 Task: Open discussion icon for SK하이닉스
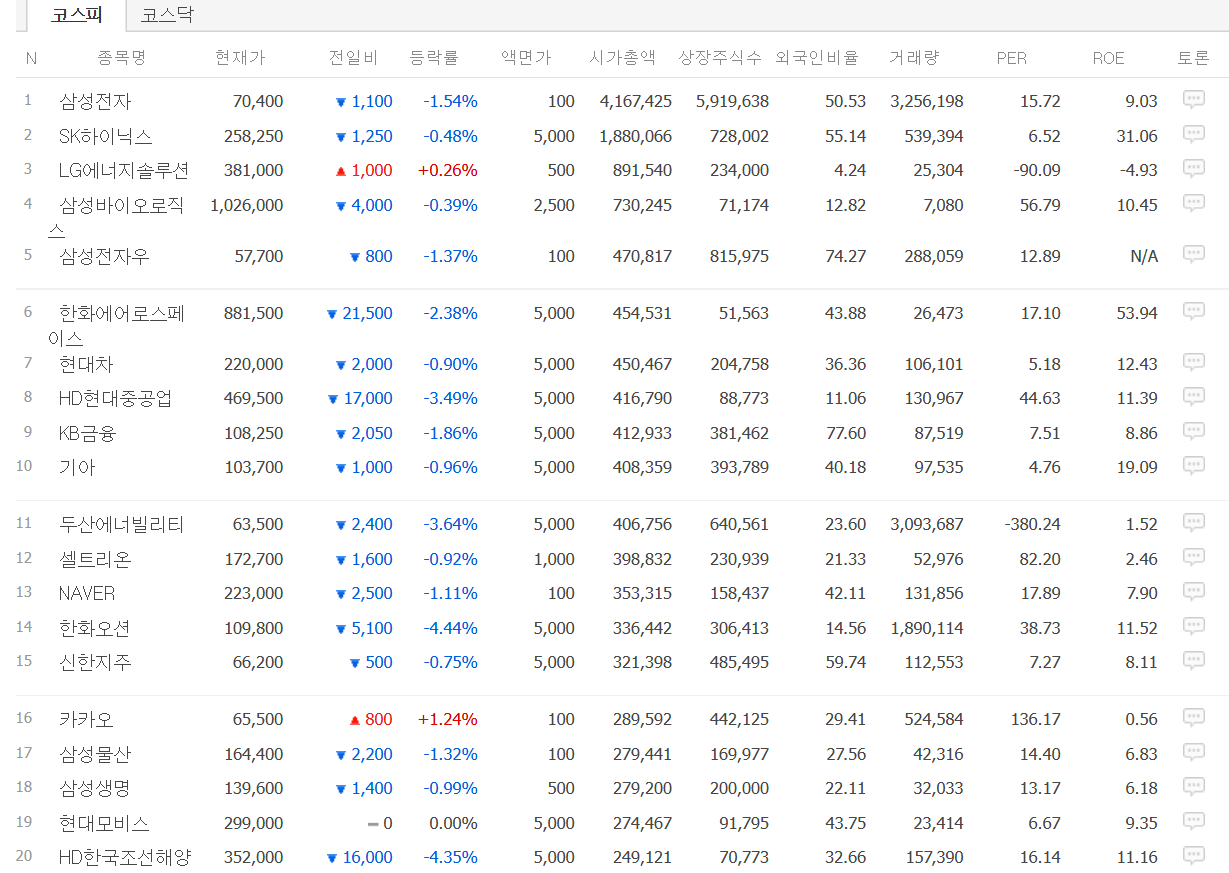1193,135
